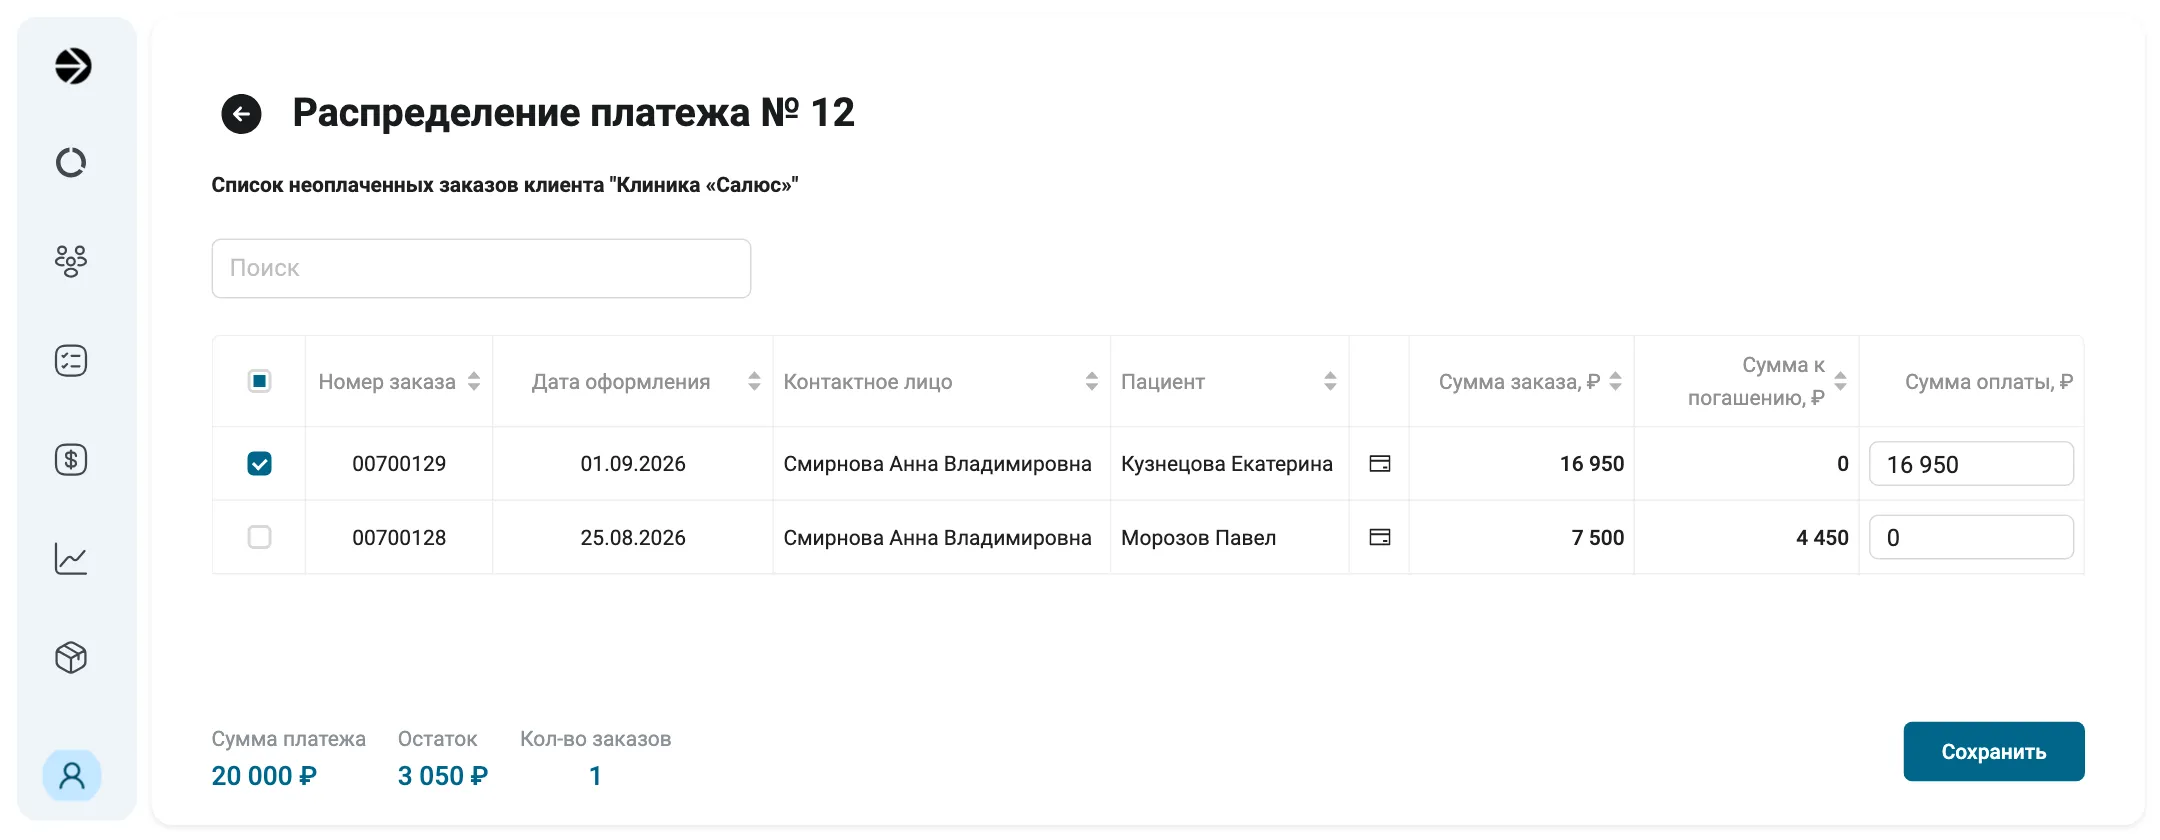Toggle the select-all header checkbox
The width and height of the screenshot is (2160, 840).
tap(259, 381)
